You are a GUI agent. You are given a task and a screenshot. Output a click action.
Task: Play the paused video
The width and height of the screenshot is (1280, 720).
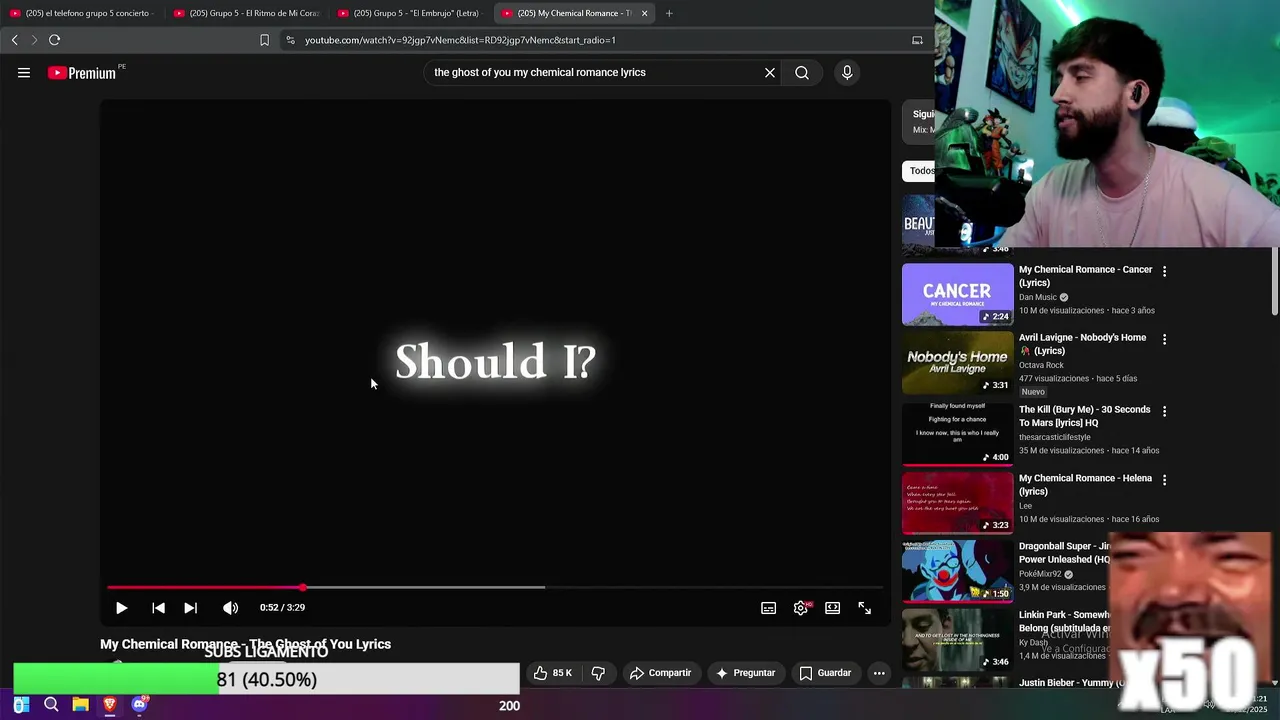pos(121,608)
